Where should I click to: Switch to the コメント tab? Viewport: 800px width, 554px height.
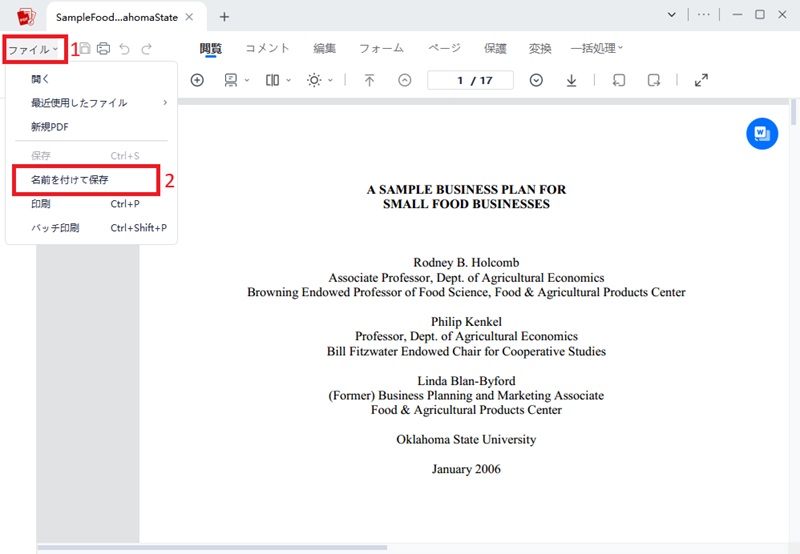coord(267,48)
